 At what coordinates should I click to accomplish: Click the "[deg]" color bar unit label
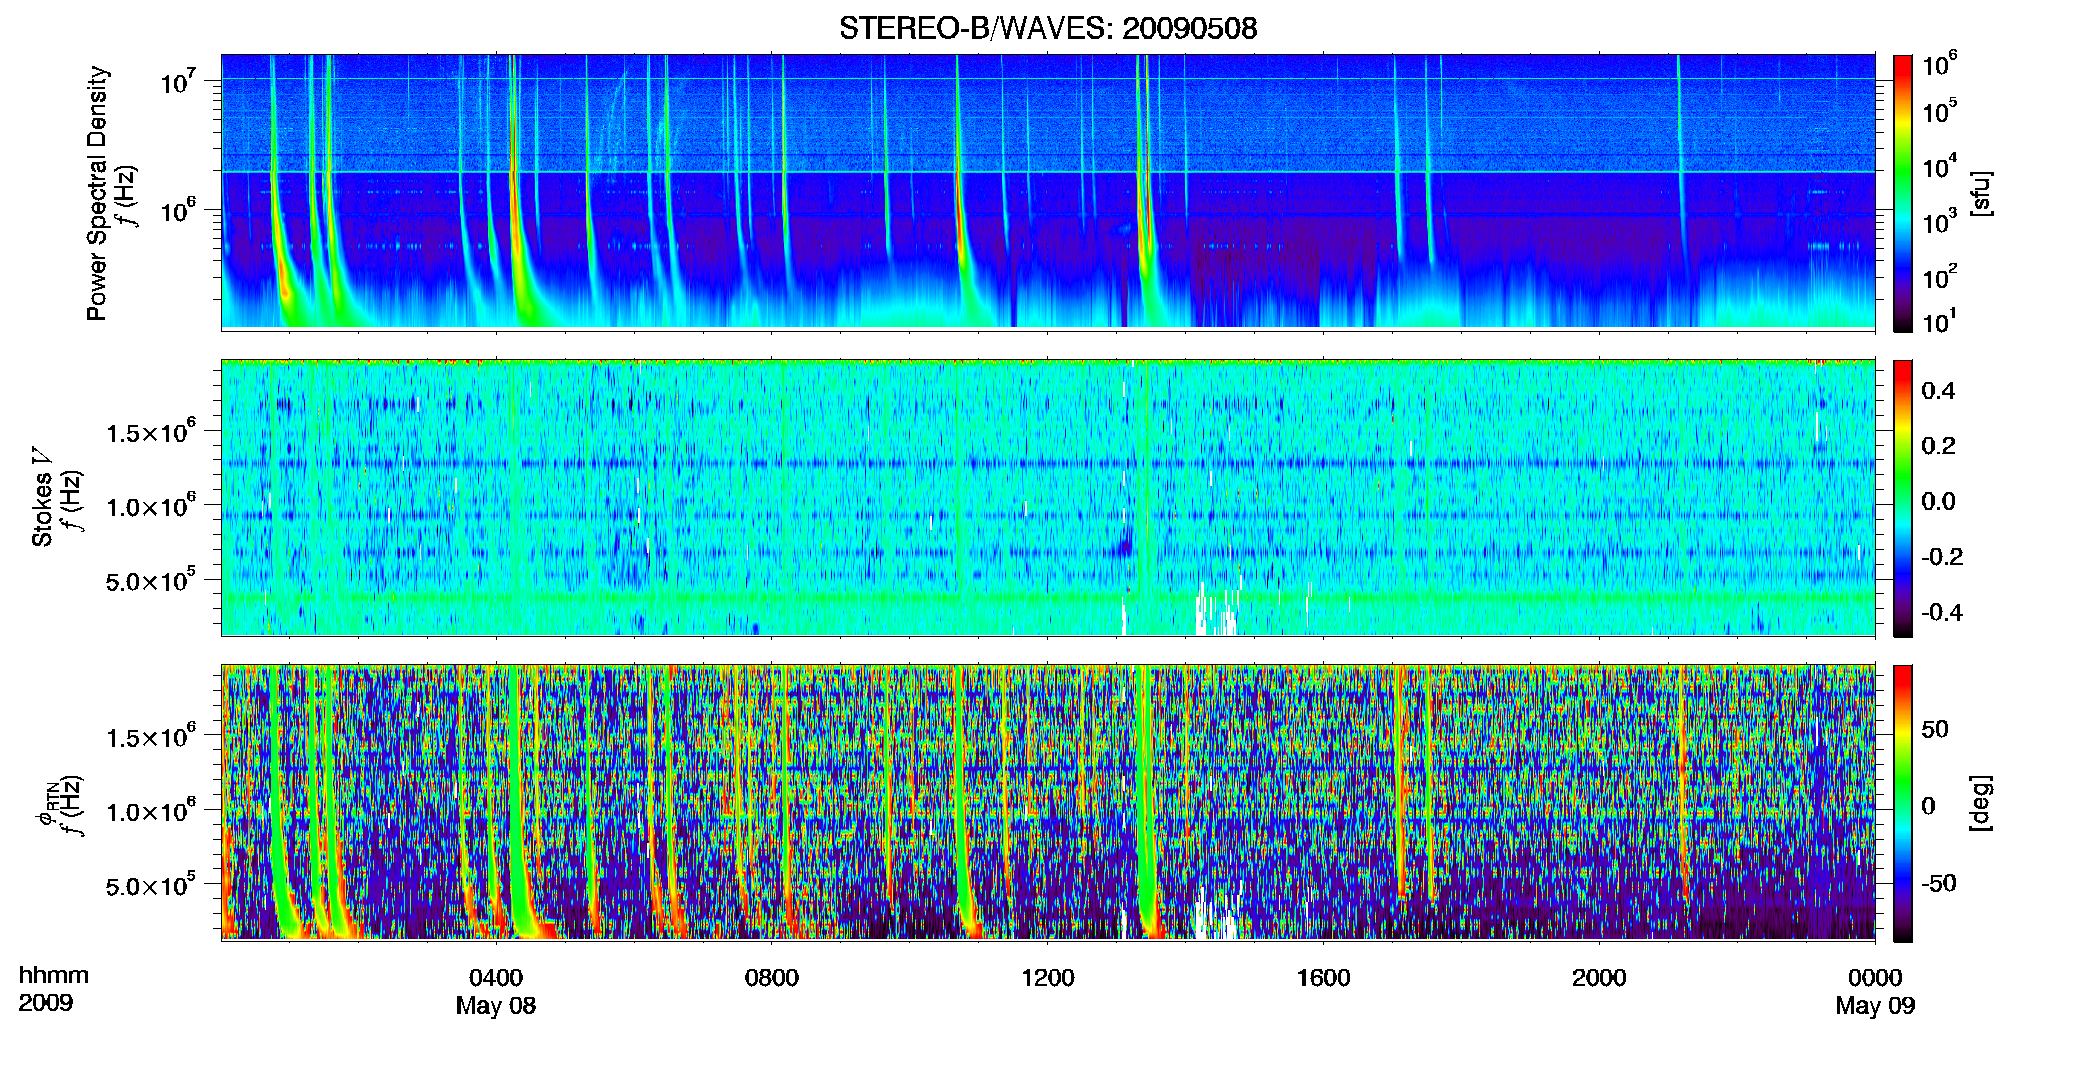point(1981,803)
